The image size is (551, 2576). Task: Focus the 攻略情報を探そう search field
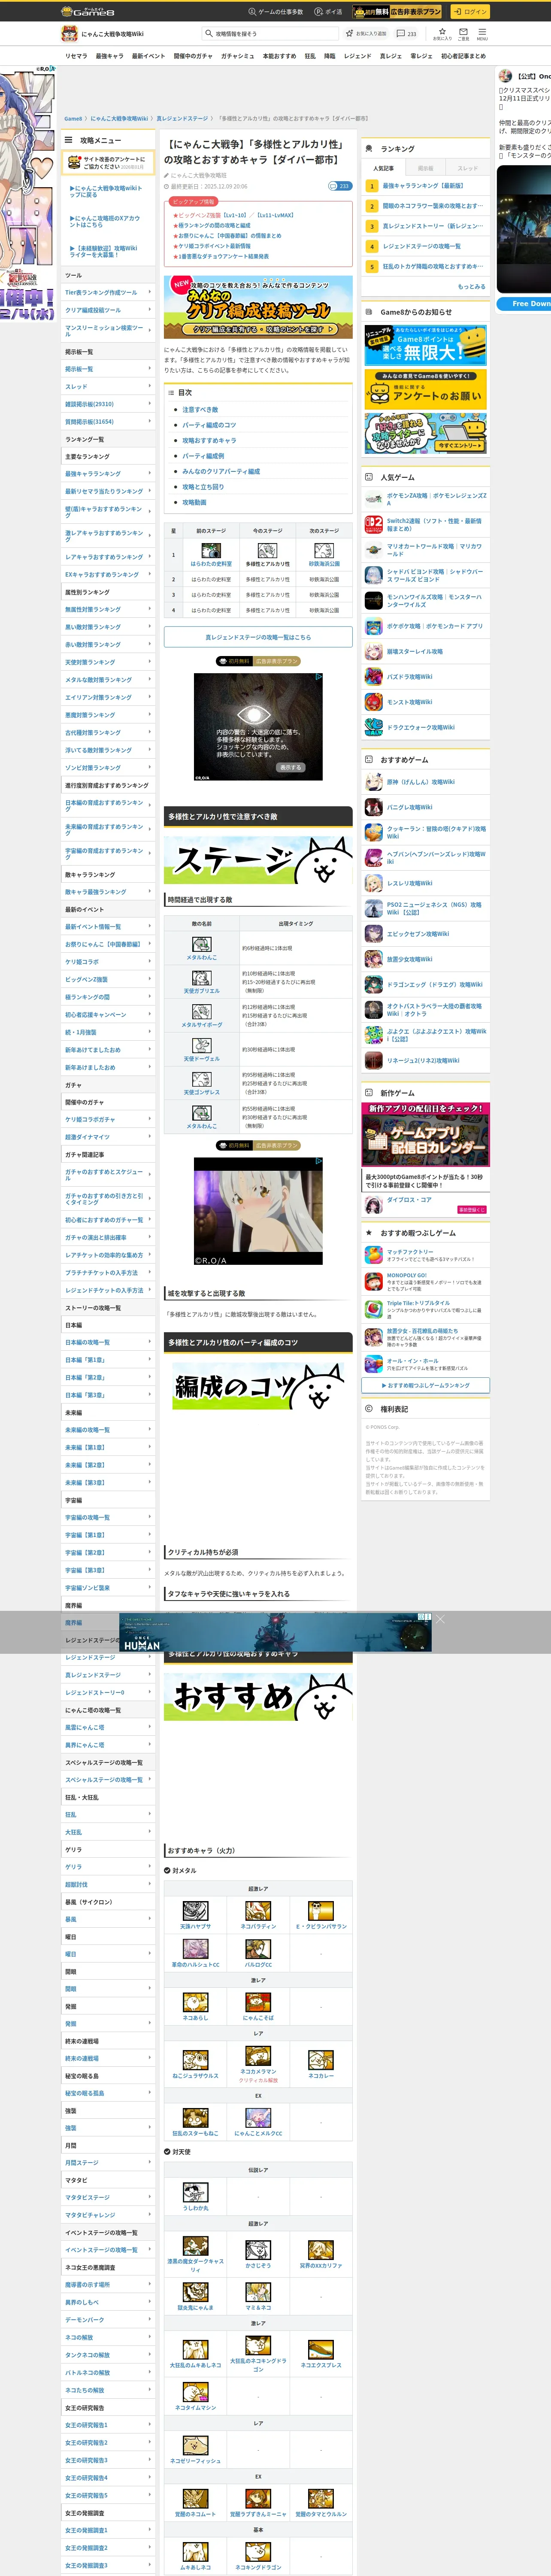(x=270, y=34)
